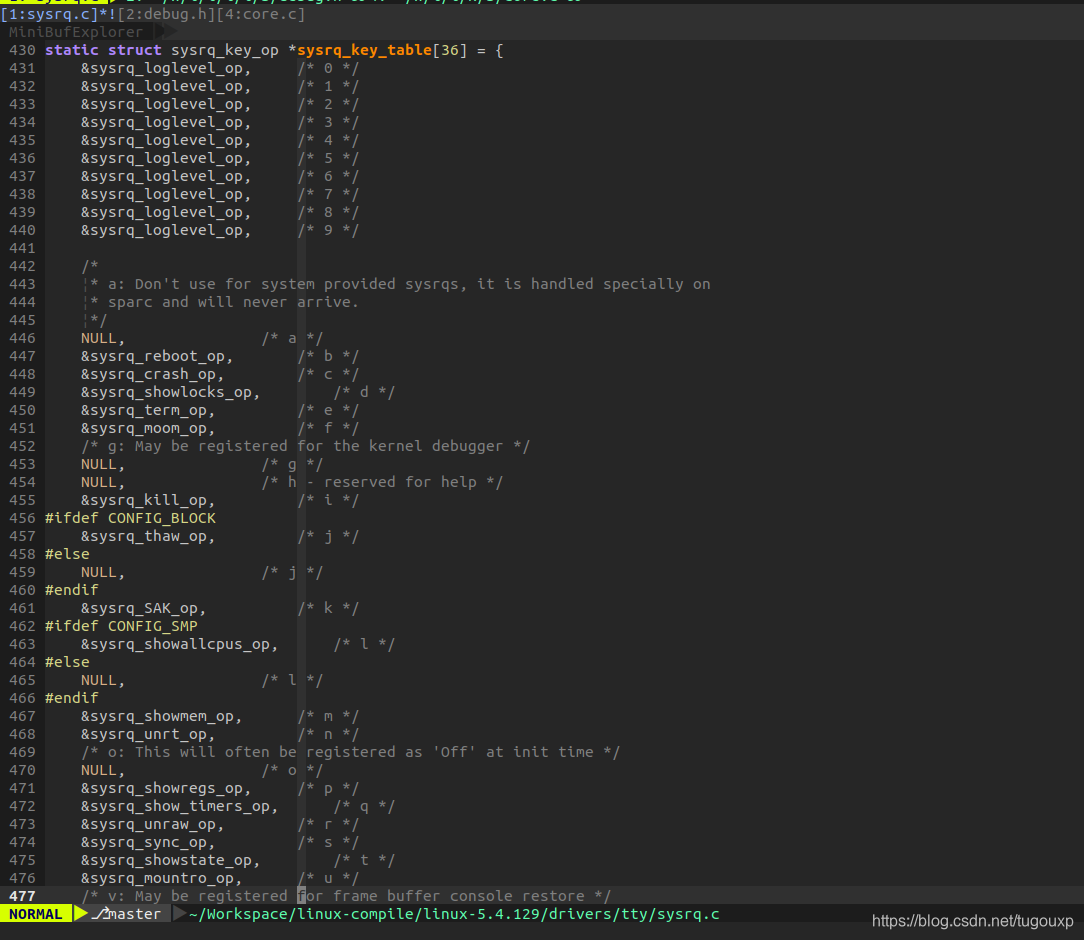Image resolution: width=1084 pixels, height=940 pixels.
Task: Click '#ifdef CONFIG_BLOCK' on line 456
Action: click(x=130, y=518)
